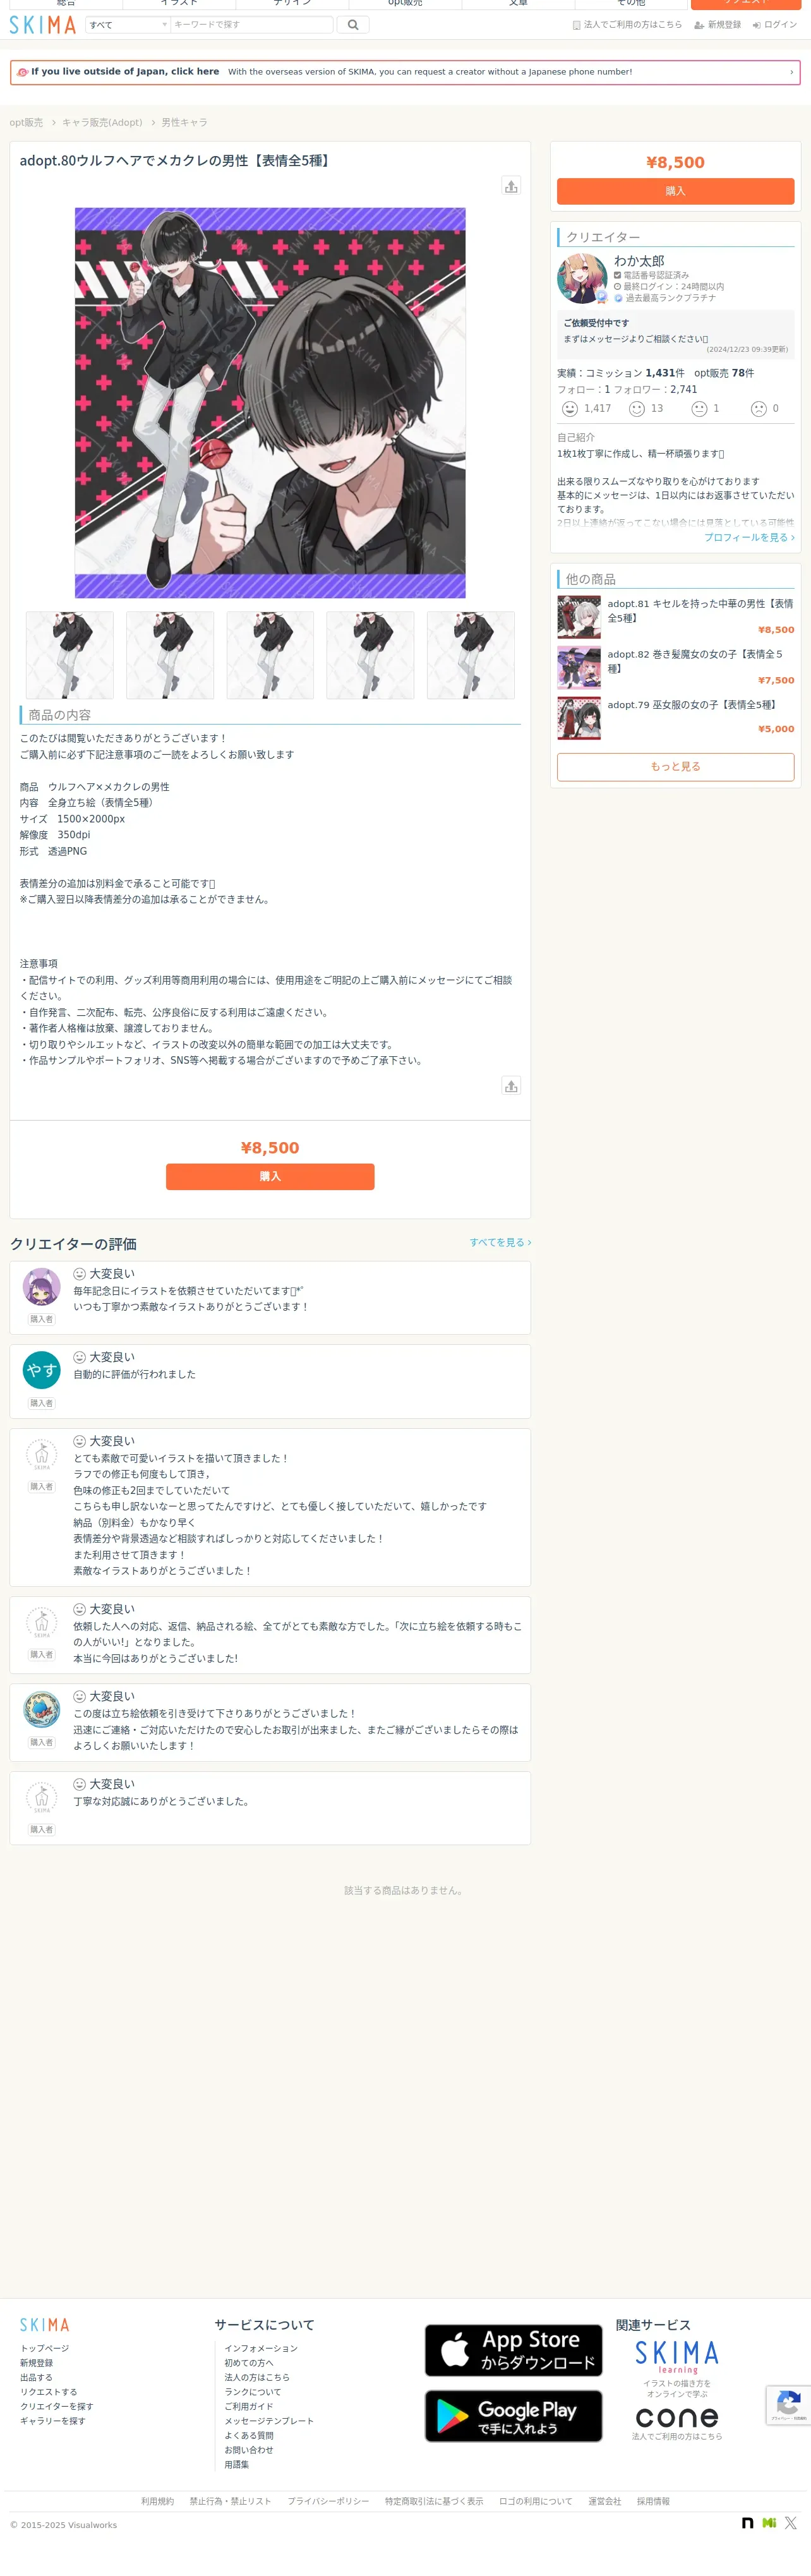The height and width of the screenshot is (2576, 811).
Task: Select the second expression thumbnail
Action: (x=170, y=655)
